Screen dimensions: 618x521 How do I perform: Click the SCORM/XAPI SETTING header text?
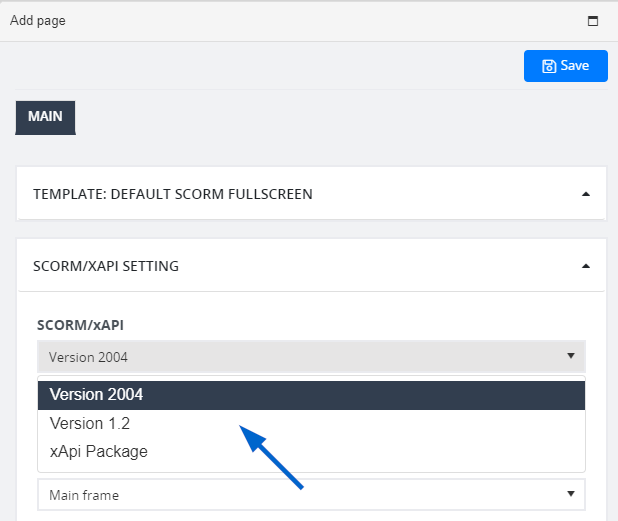pos(106,266)
